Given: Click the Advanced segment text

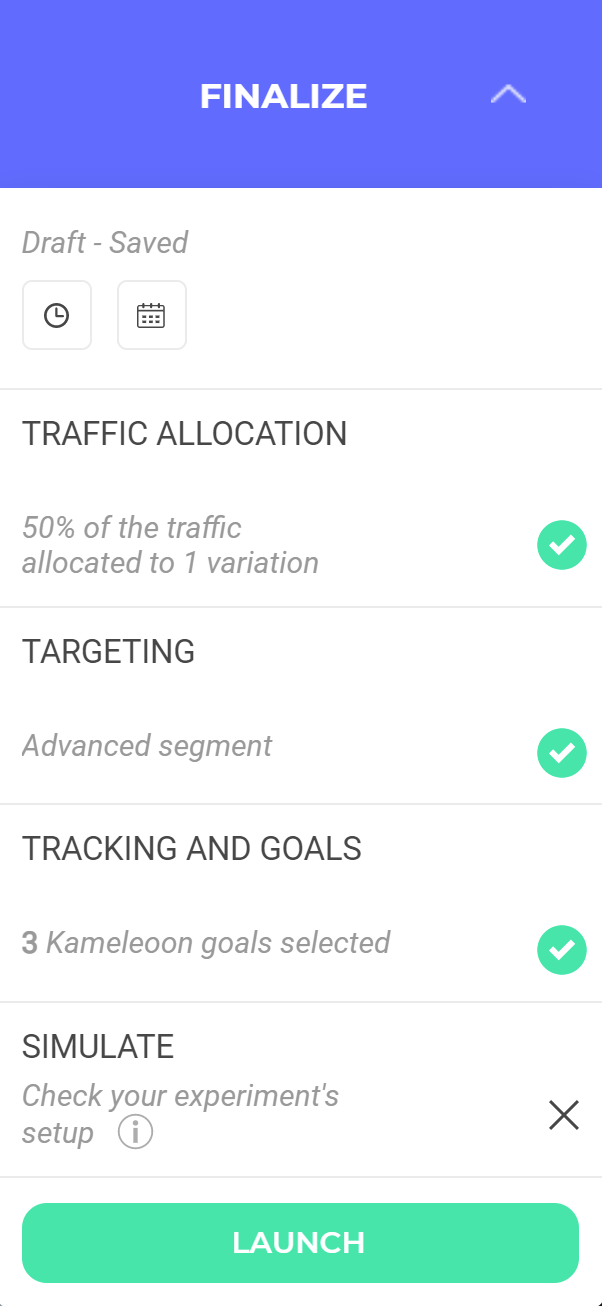Looking at the screenshot, I should click(147, 746).
